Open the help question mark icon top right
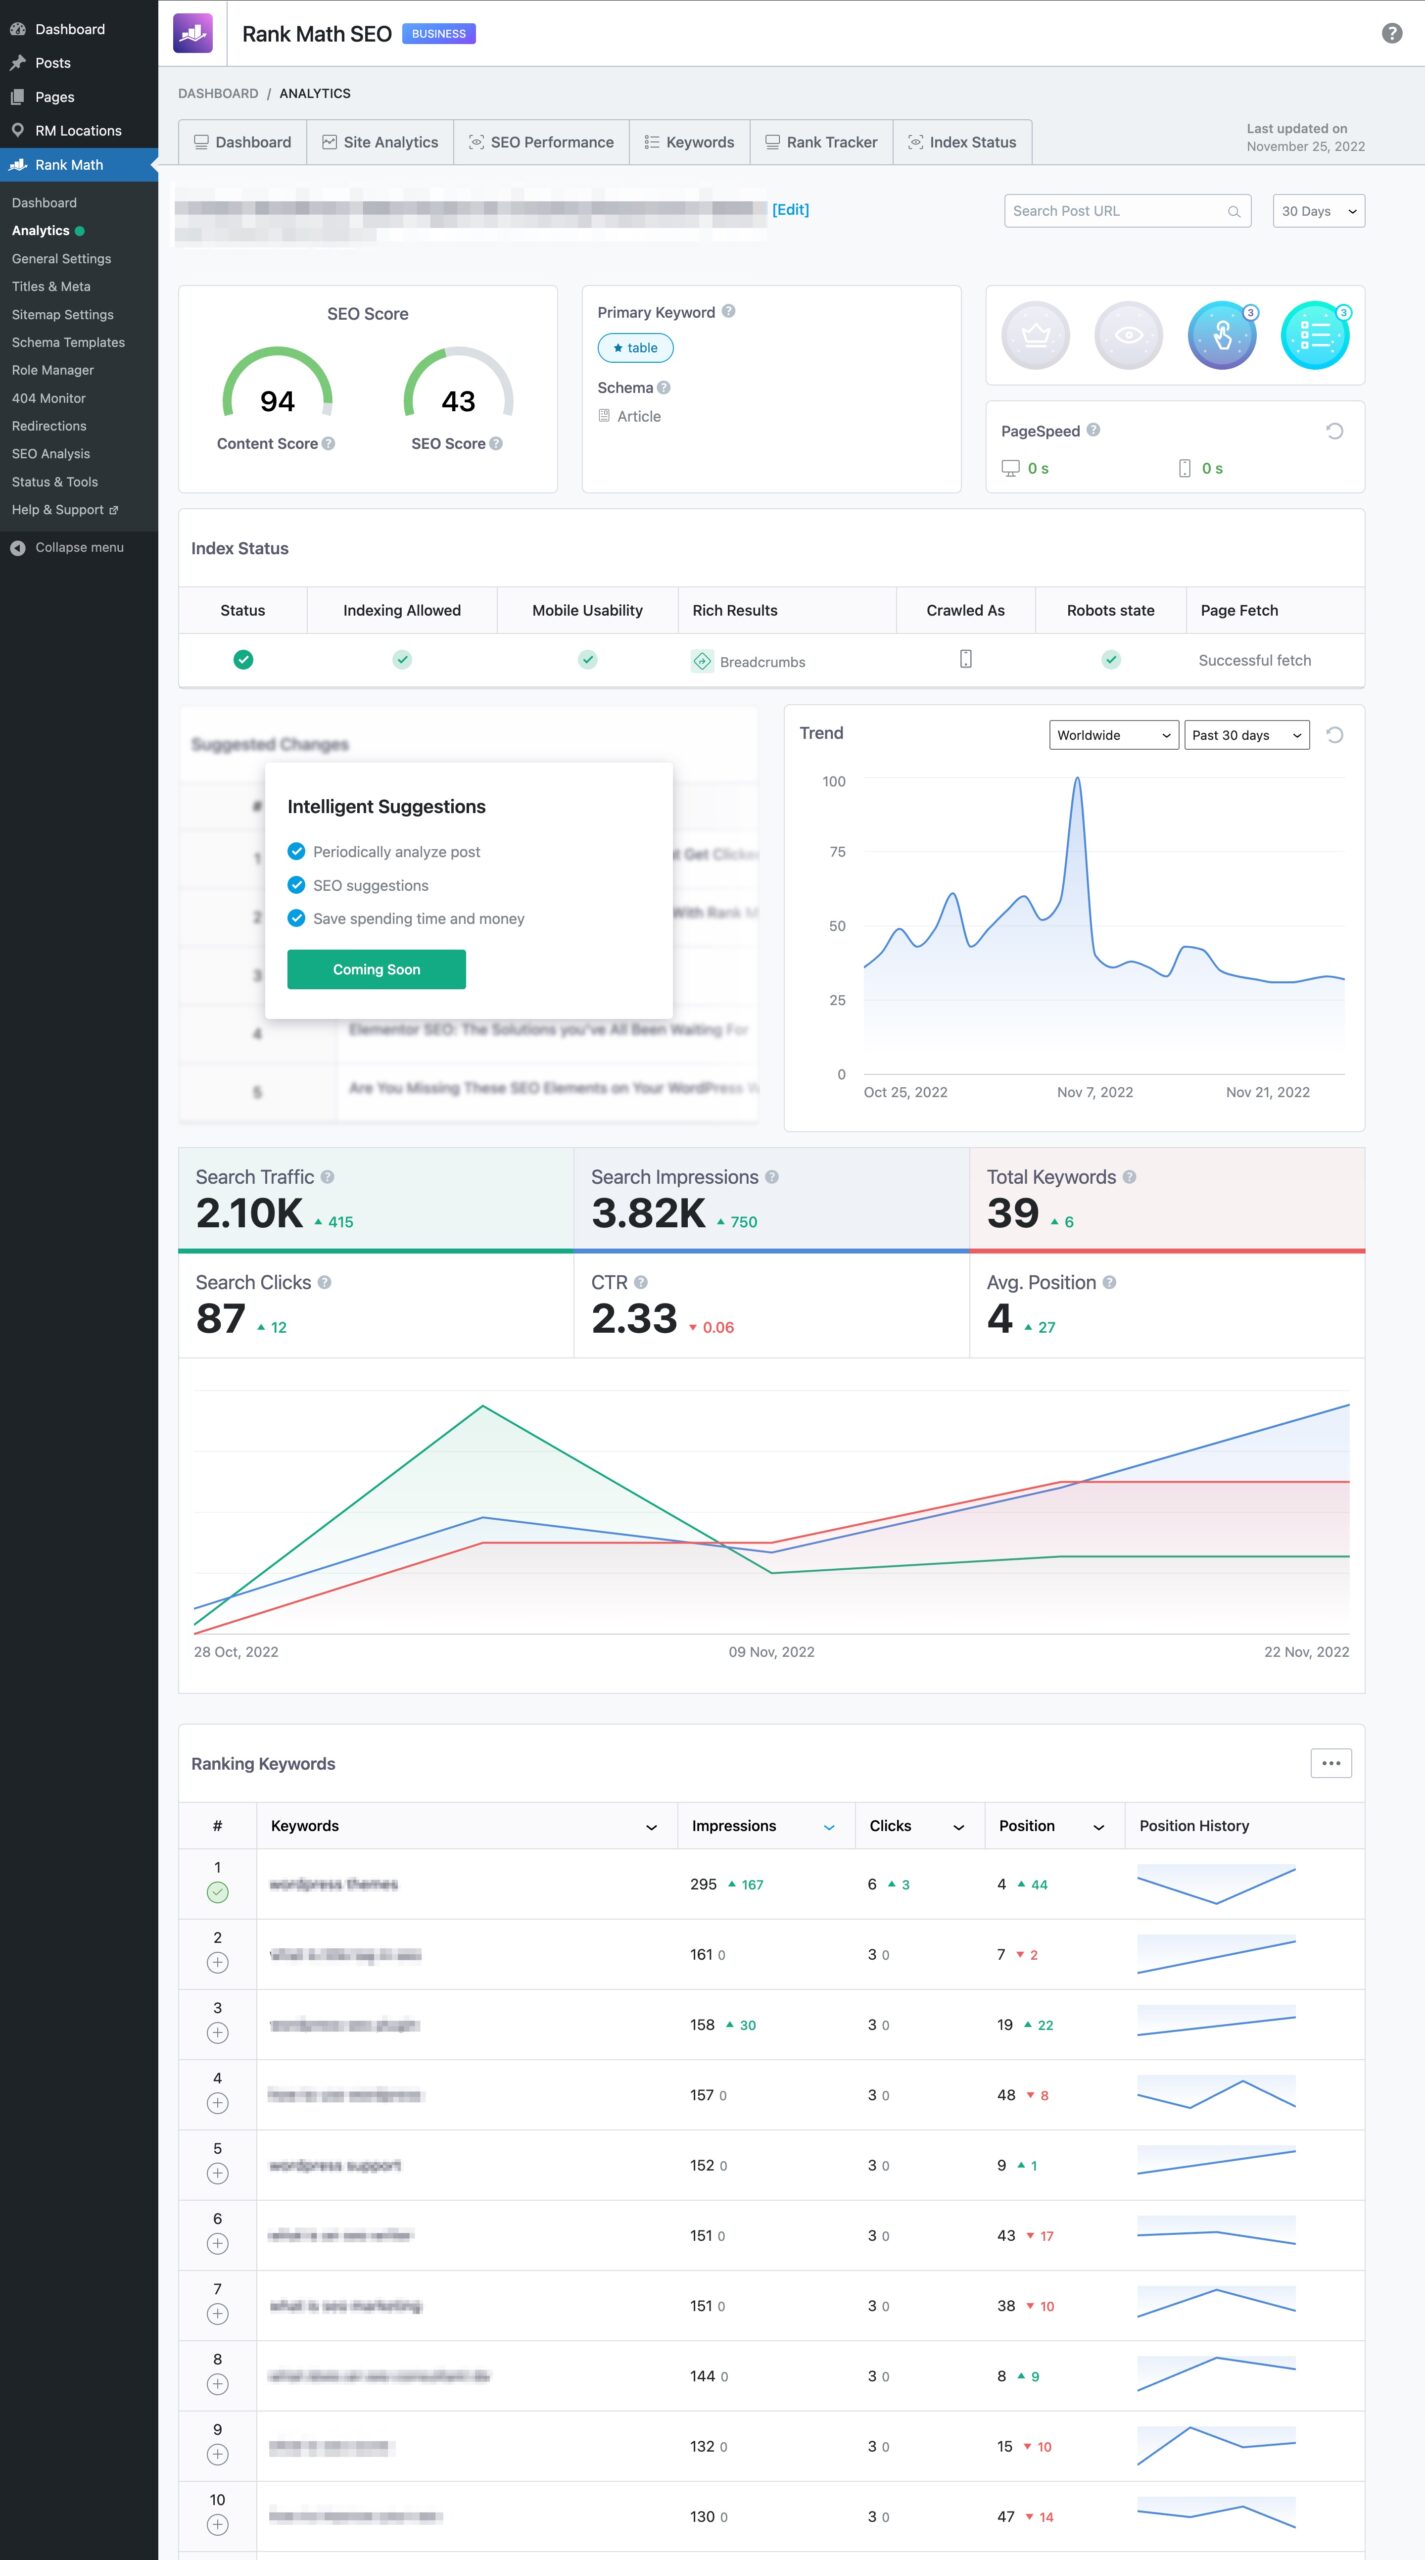 [1391, 34]
